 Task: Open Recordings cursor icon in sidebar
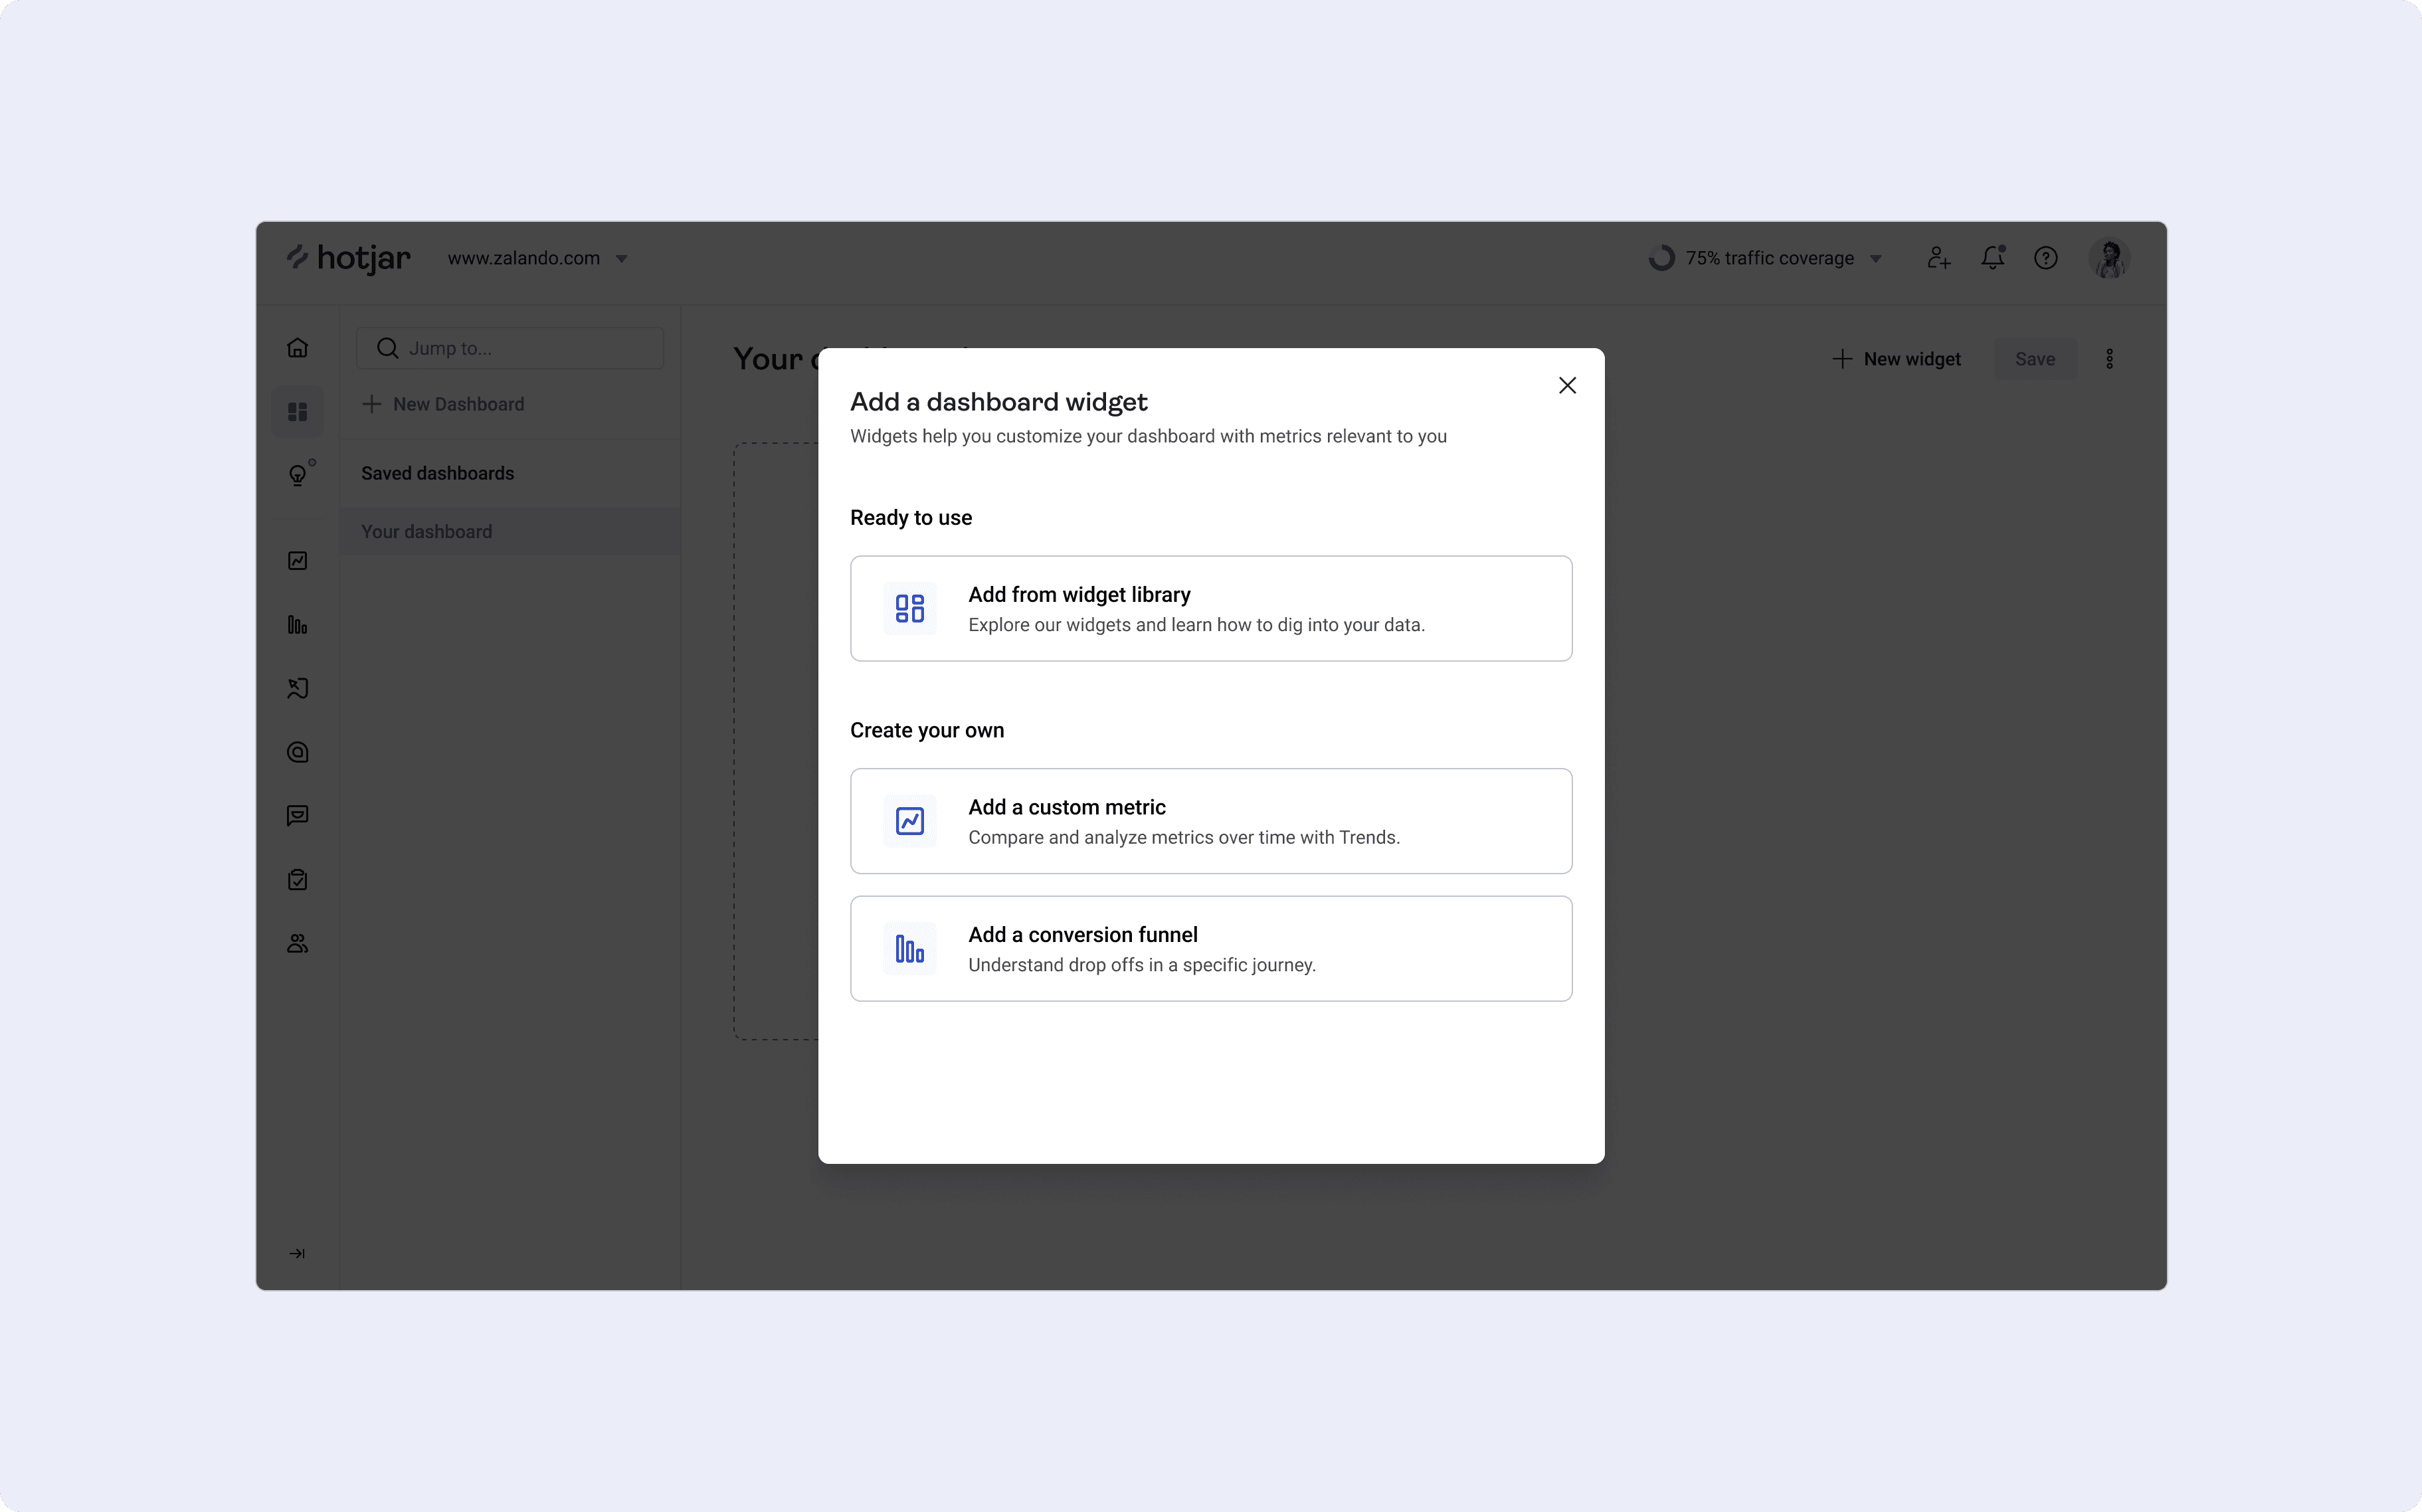point(298,688)
